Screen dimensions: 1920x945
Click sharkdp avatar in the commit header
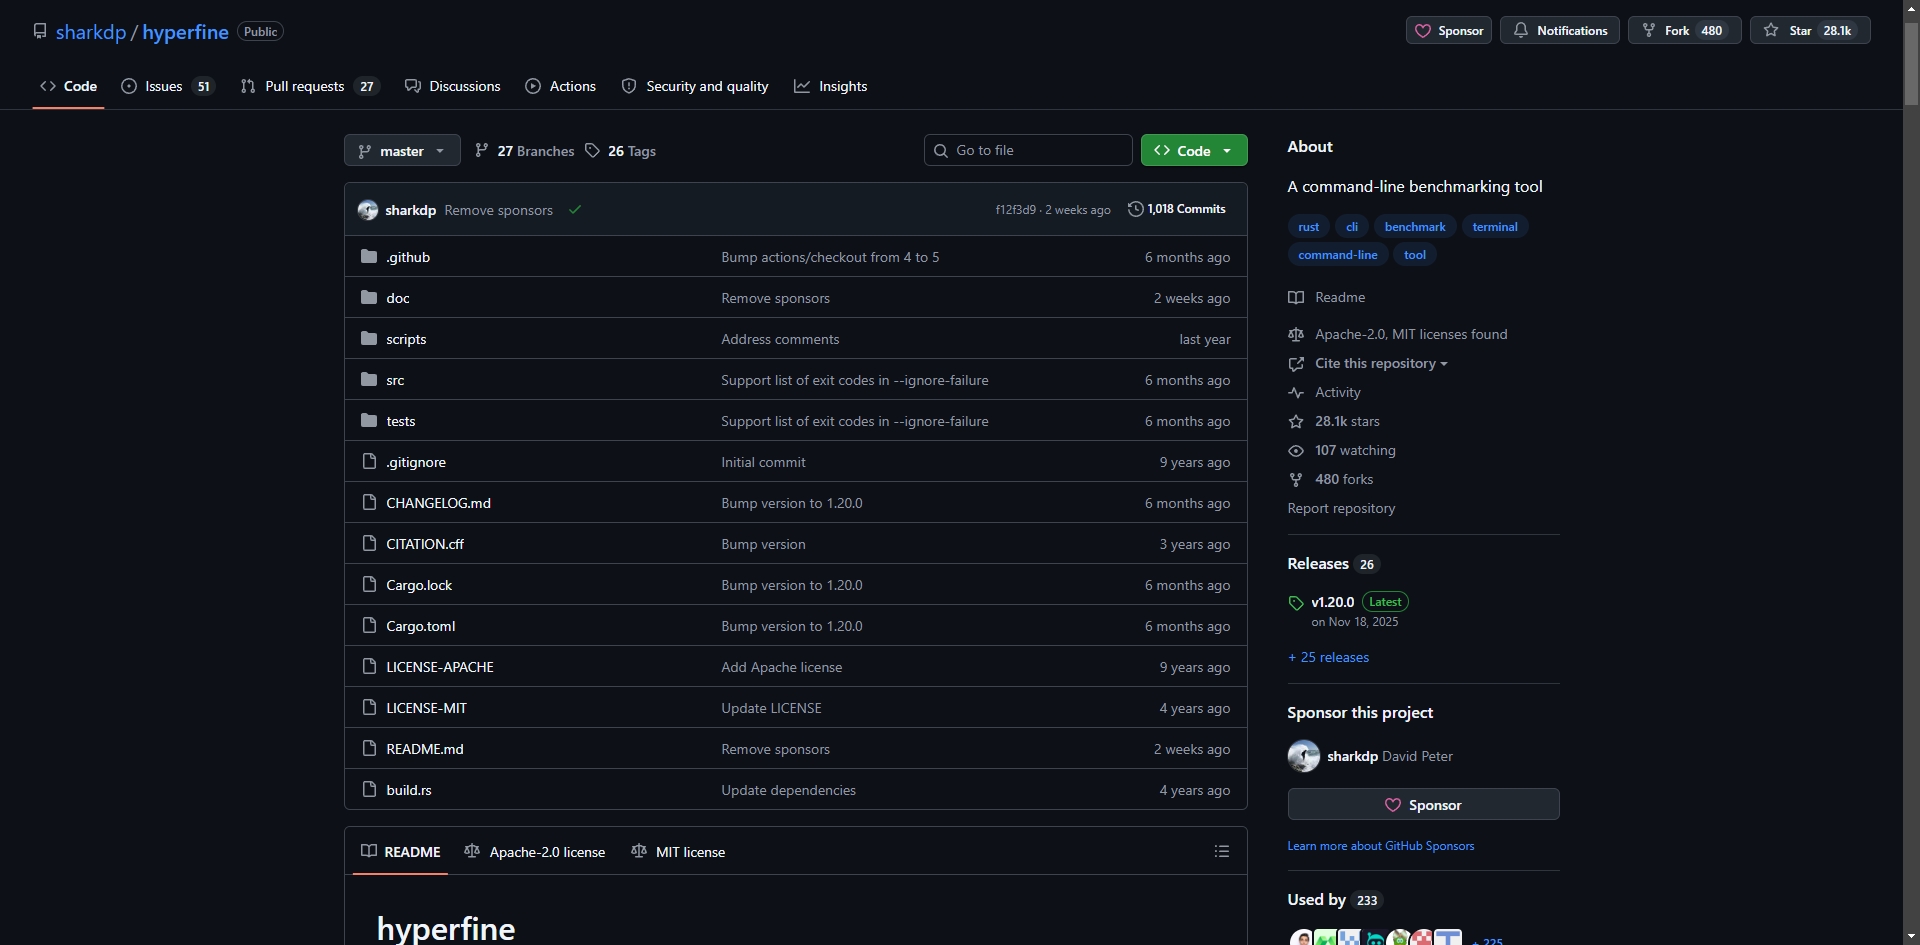(368, 210)
